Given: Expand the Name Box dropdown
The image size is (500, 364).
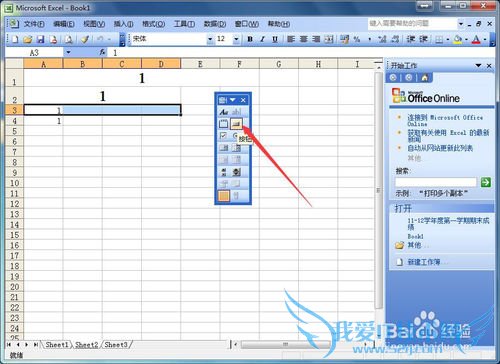Looking at the screenshot, I should (68, 52).
